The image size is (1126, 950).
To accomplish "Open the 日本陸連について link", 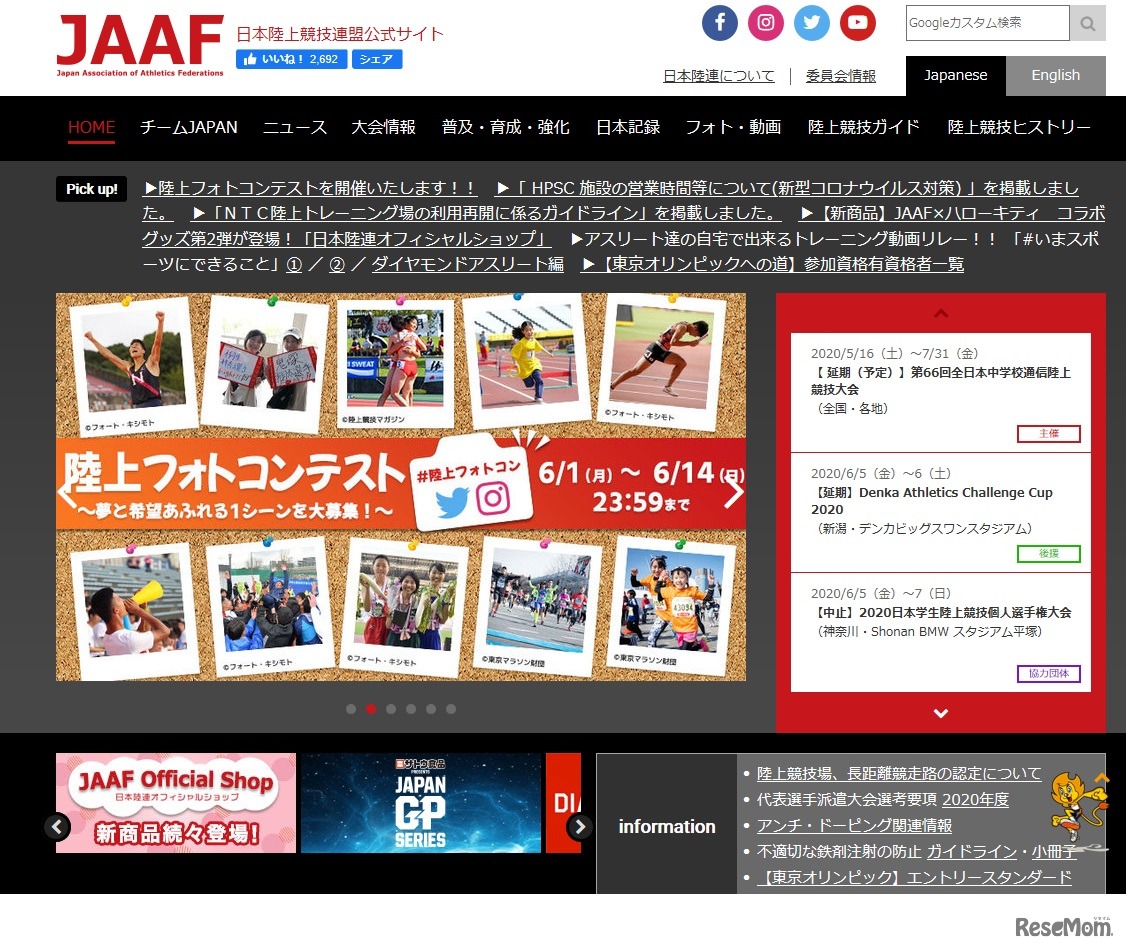I will point(719,75).
